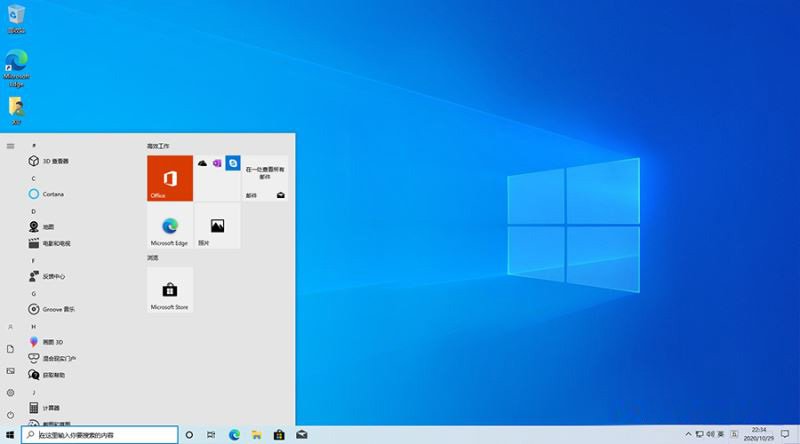800x444 pixels.
Task: Click the G letter header in app list
Action: tap(34, 293)
